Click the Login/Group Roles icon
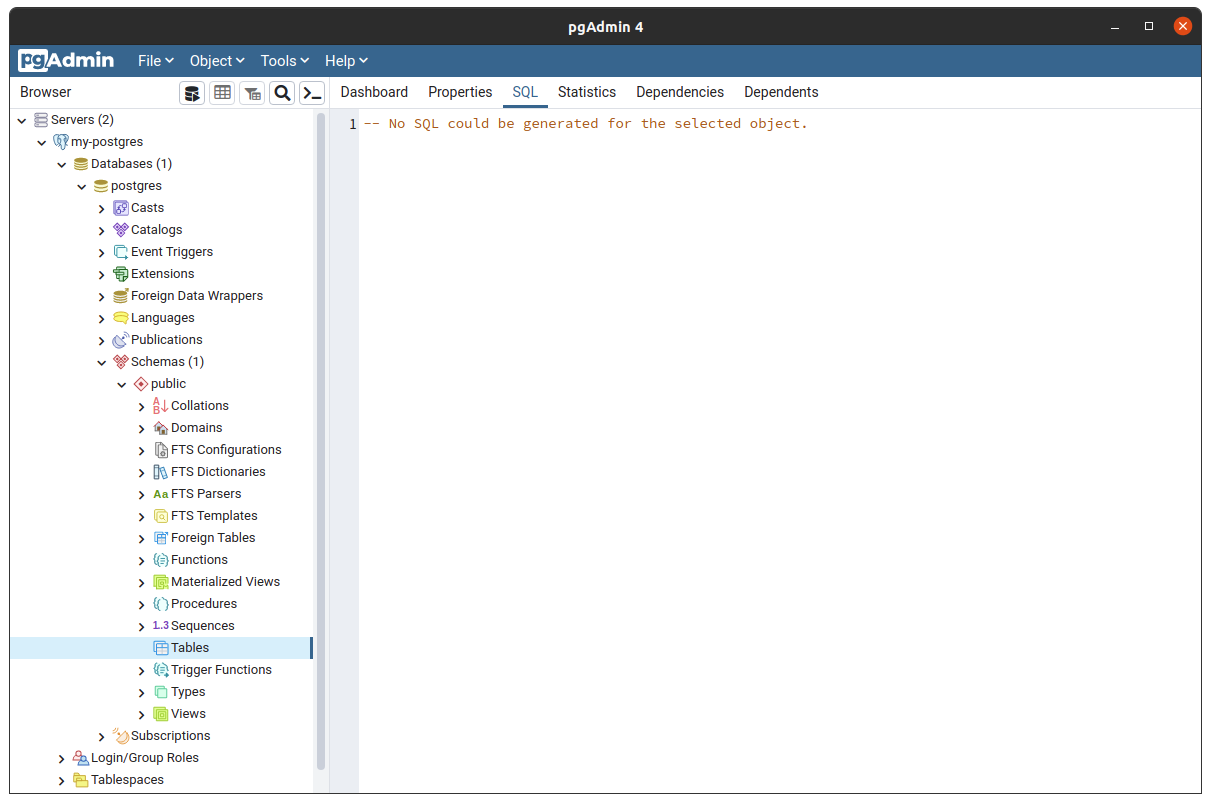1211x803 pixels. [81, 758]
